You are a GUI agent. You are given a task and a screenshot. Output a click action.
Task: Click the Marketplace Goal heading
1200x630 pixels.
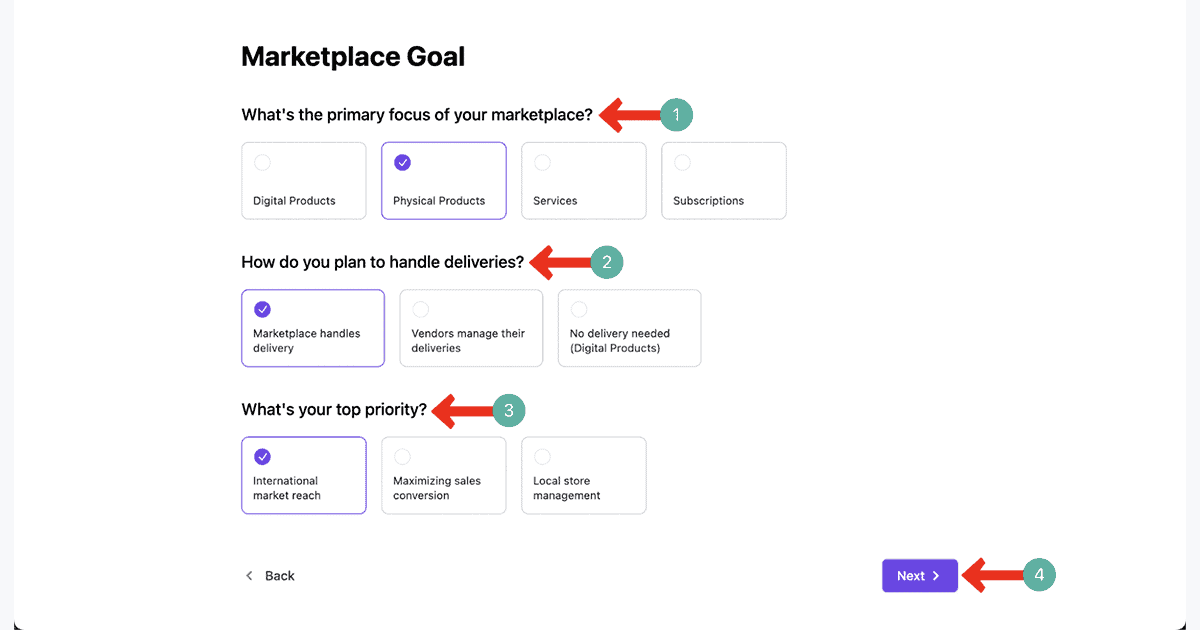tap(352, 56)
